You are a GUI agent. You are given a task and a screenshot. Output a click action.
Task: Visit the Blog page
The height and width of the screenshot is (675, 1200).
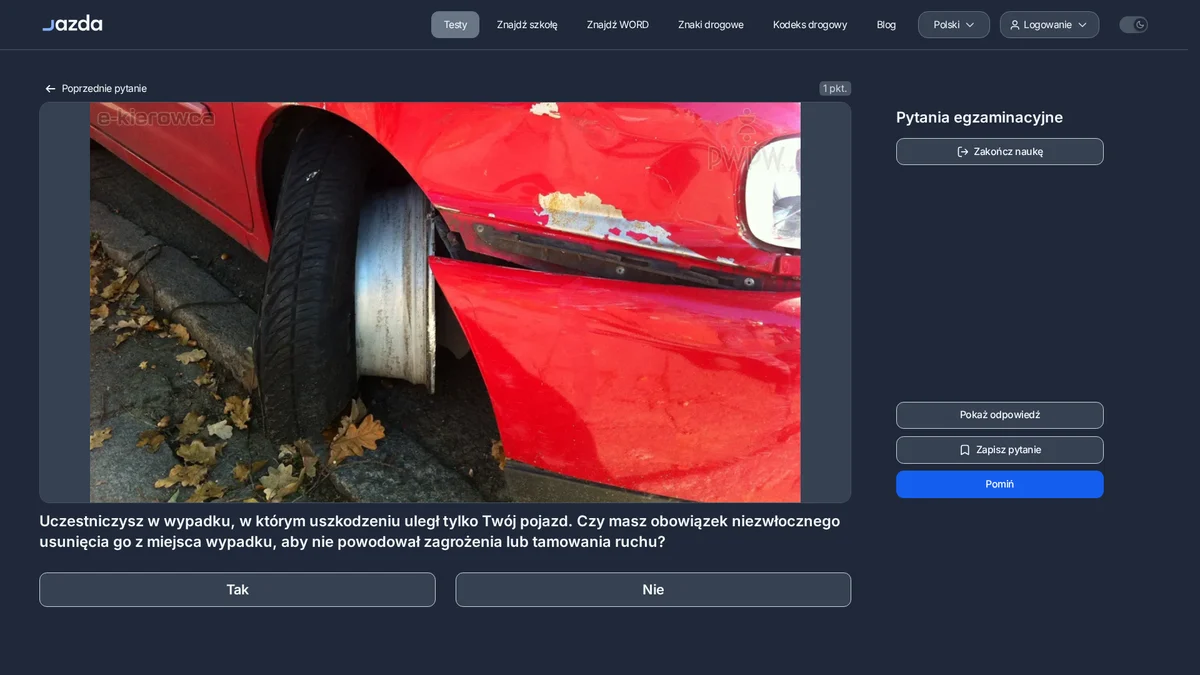(886, 25)
